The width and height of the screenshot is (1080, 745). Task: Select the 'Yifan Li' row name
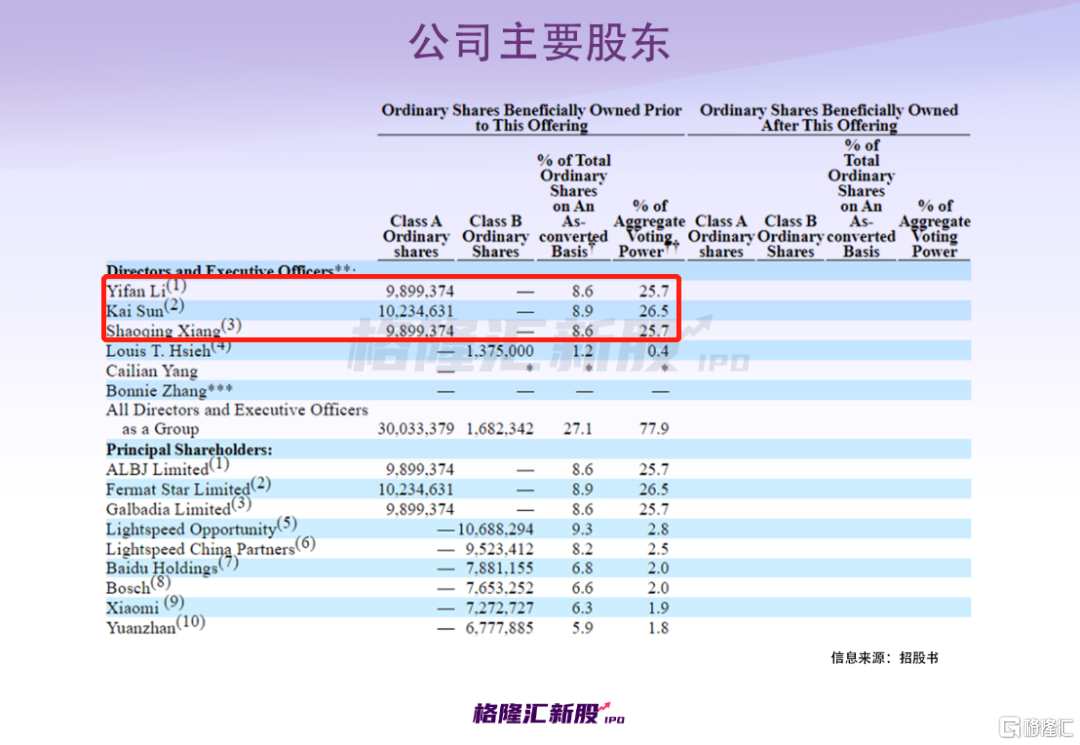(x=146, y=290)
